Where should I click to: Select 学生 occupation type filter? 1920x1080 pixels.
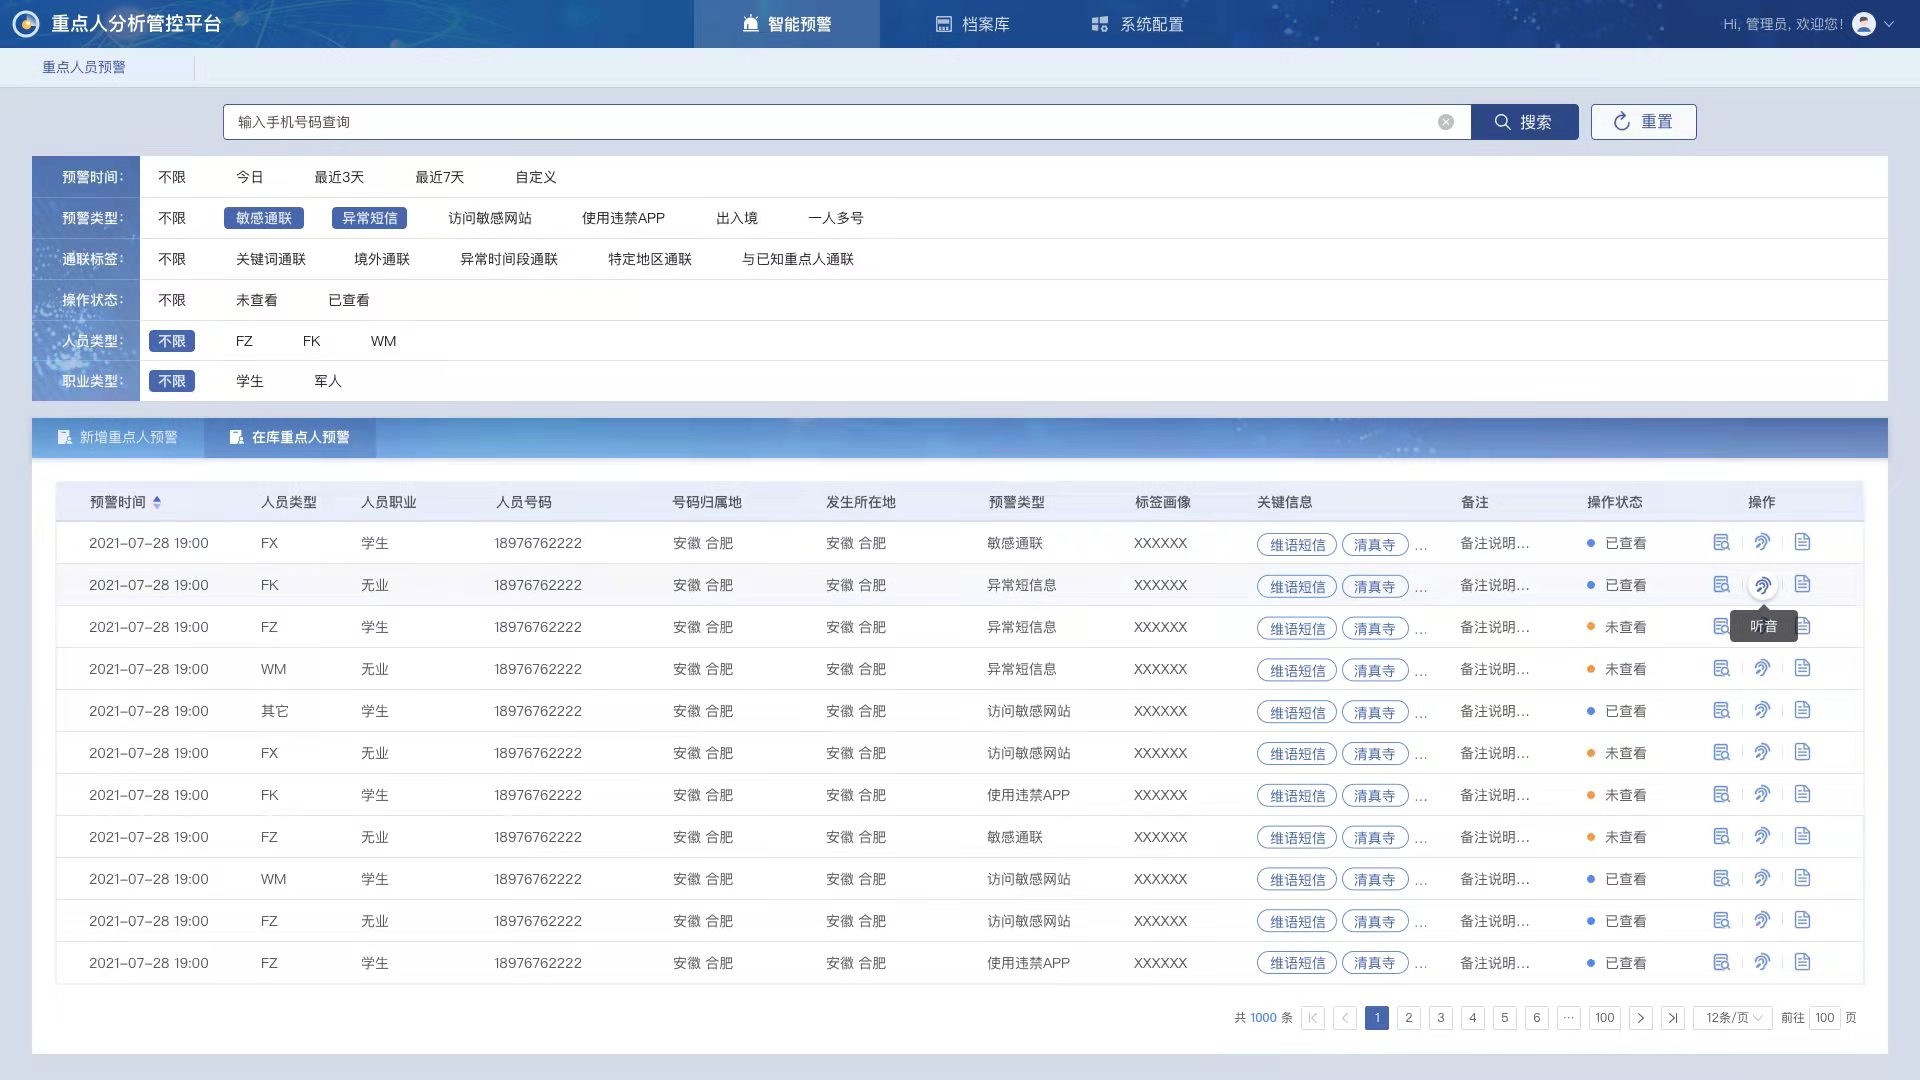point(250,381)
